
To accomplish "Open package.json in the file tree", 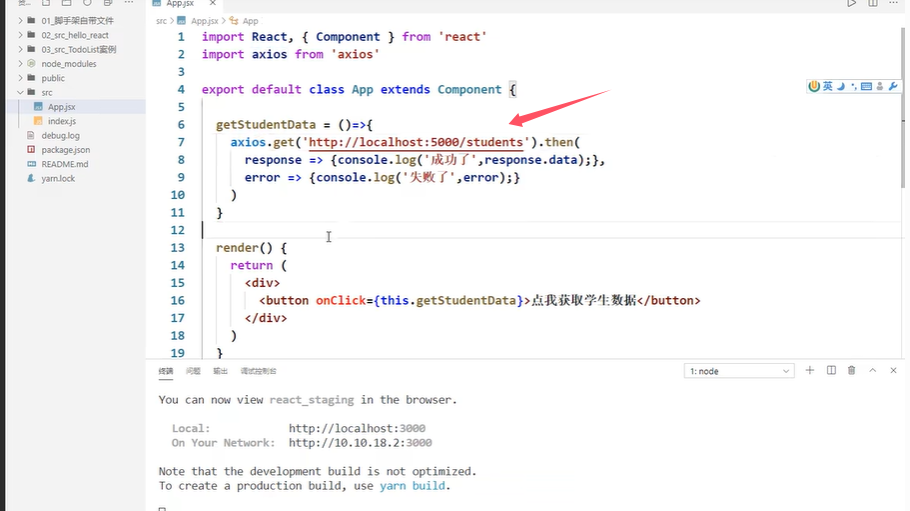I will coord(66,150).
